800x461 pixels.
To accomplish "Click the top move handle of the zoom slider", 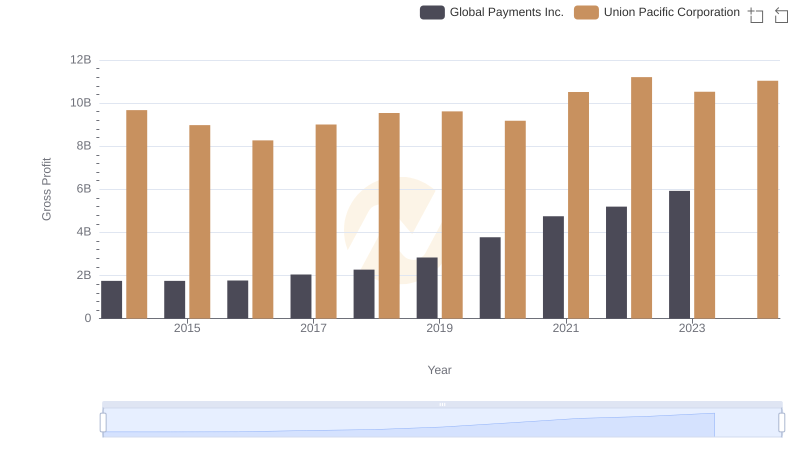I will pos(442,404).
